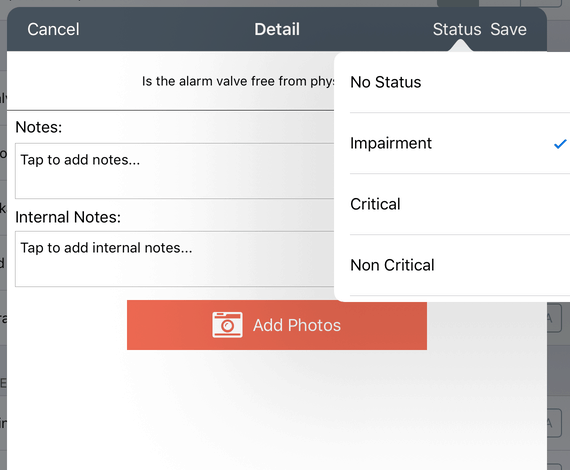Click the blue checkmark beside Impairment
The image size is (570, 470).
click(560, 144)
